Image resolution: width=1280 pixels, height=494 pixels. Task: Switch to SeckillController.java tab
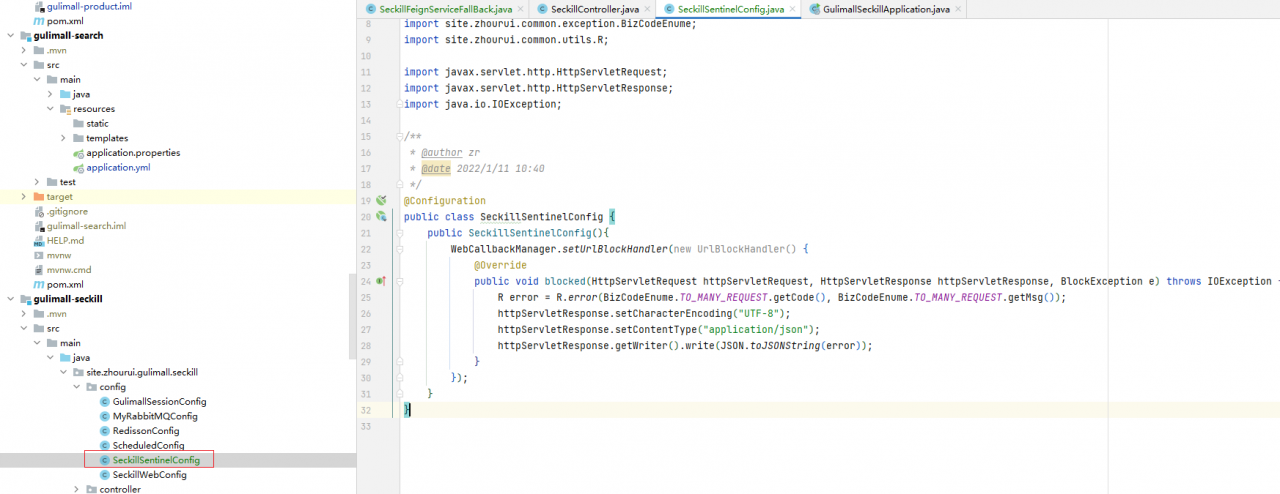(x=594, y=9)
